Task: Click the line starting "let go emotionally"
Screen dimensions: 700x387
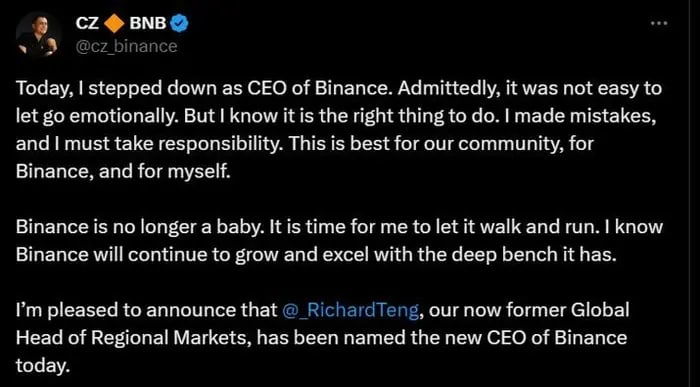Action: (x=337, y=116)
